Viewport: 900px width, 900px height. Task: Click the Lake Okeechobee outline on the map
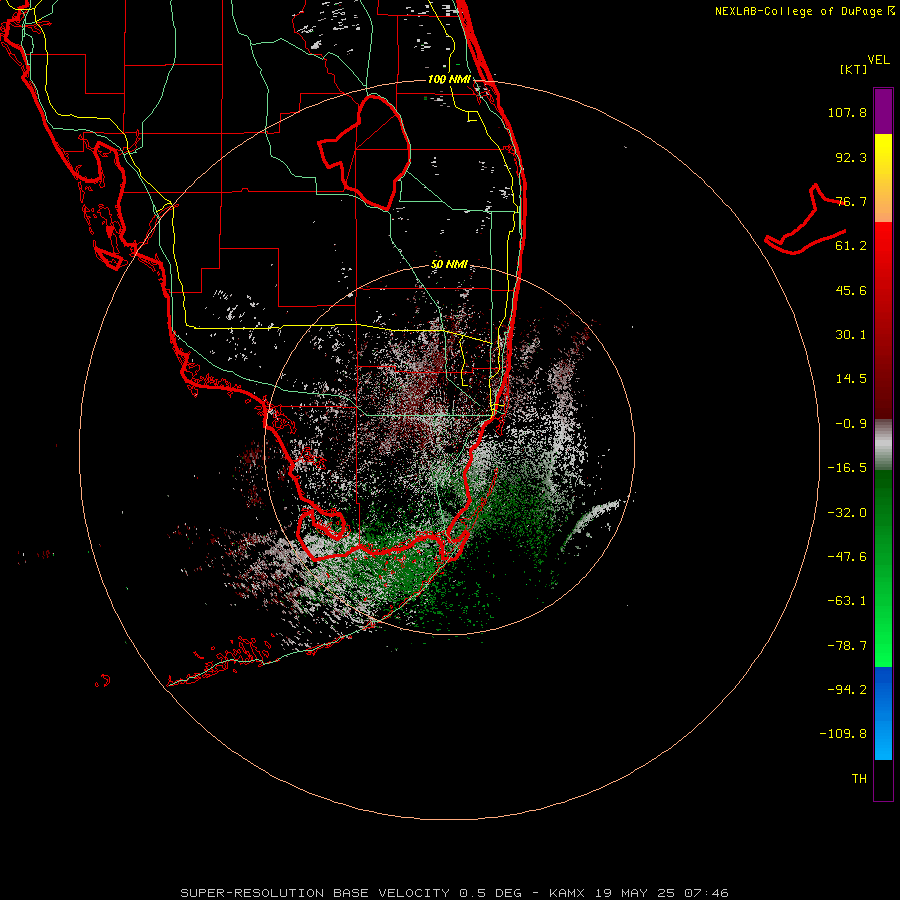point(364,152)
